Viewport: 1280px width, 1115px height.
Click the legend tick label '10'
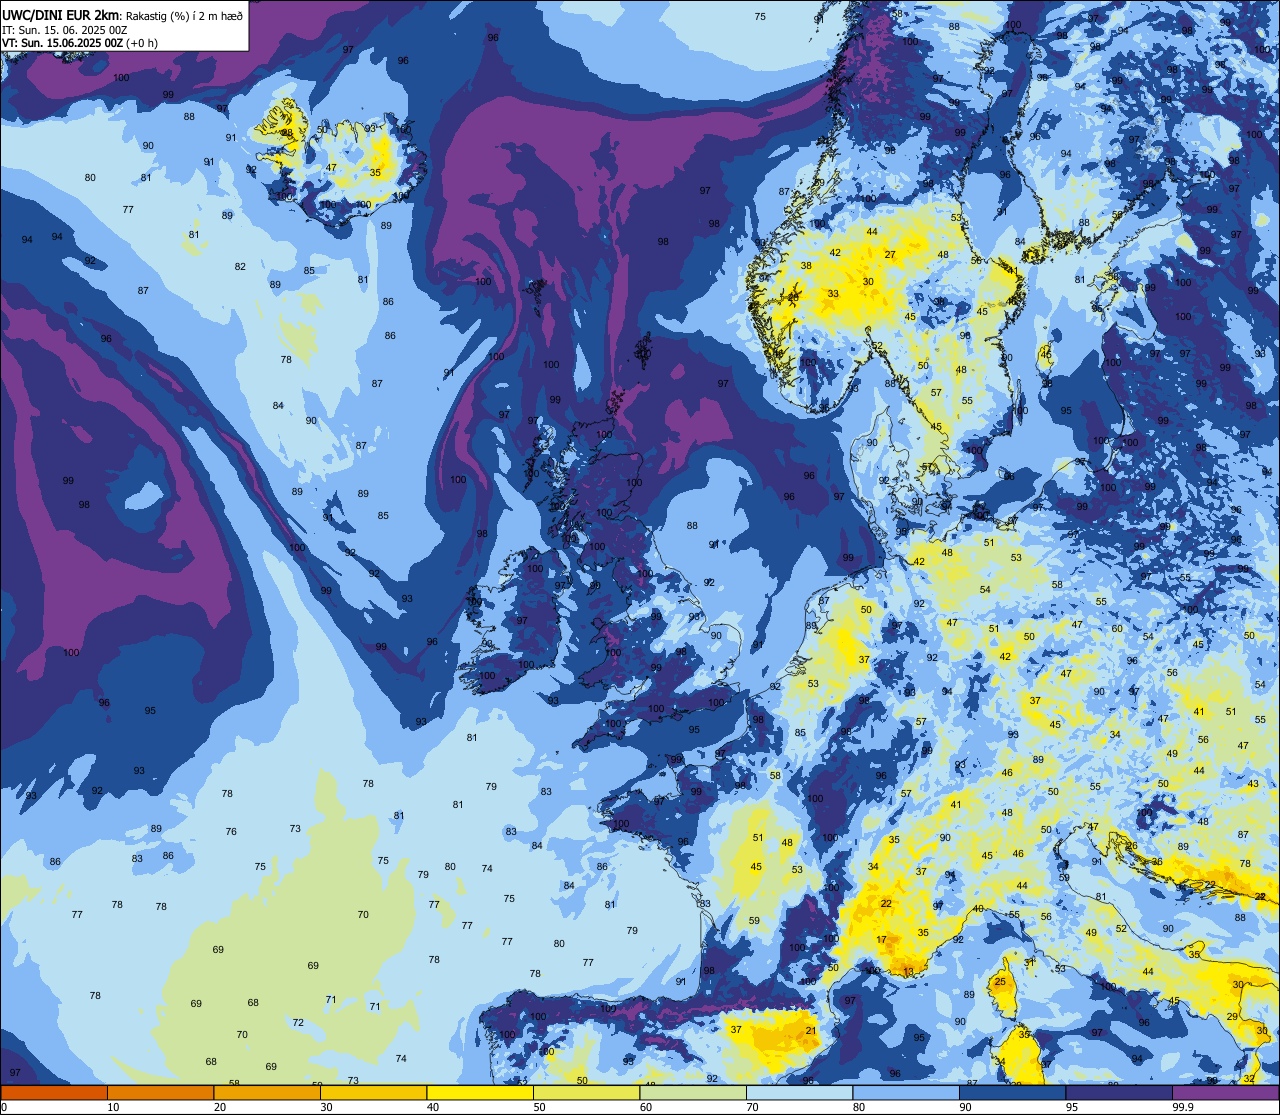(x=113, y=1107)
